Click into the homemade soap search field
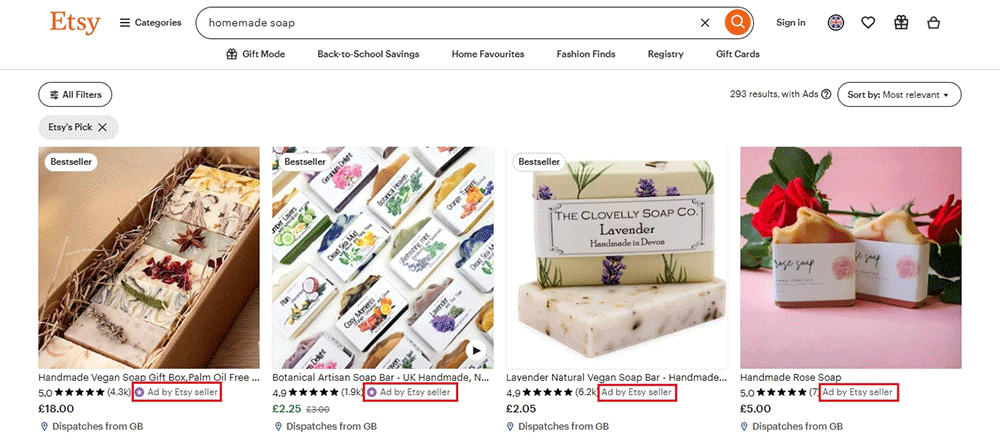This screenshot has width=1000, height=444. [440, 22]
